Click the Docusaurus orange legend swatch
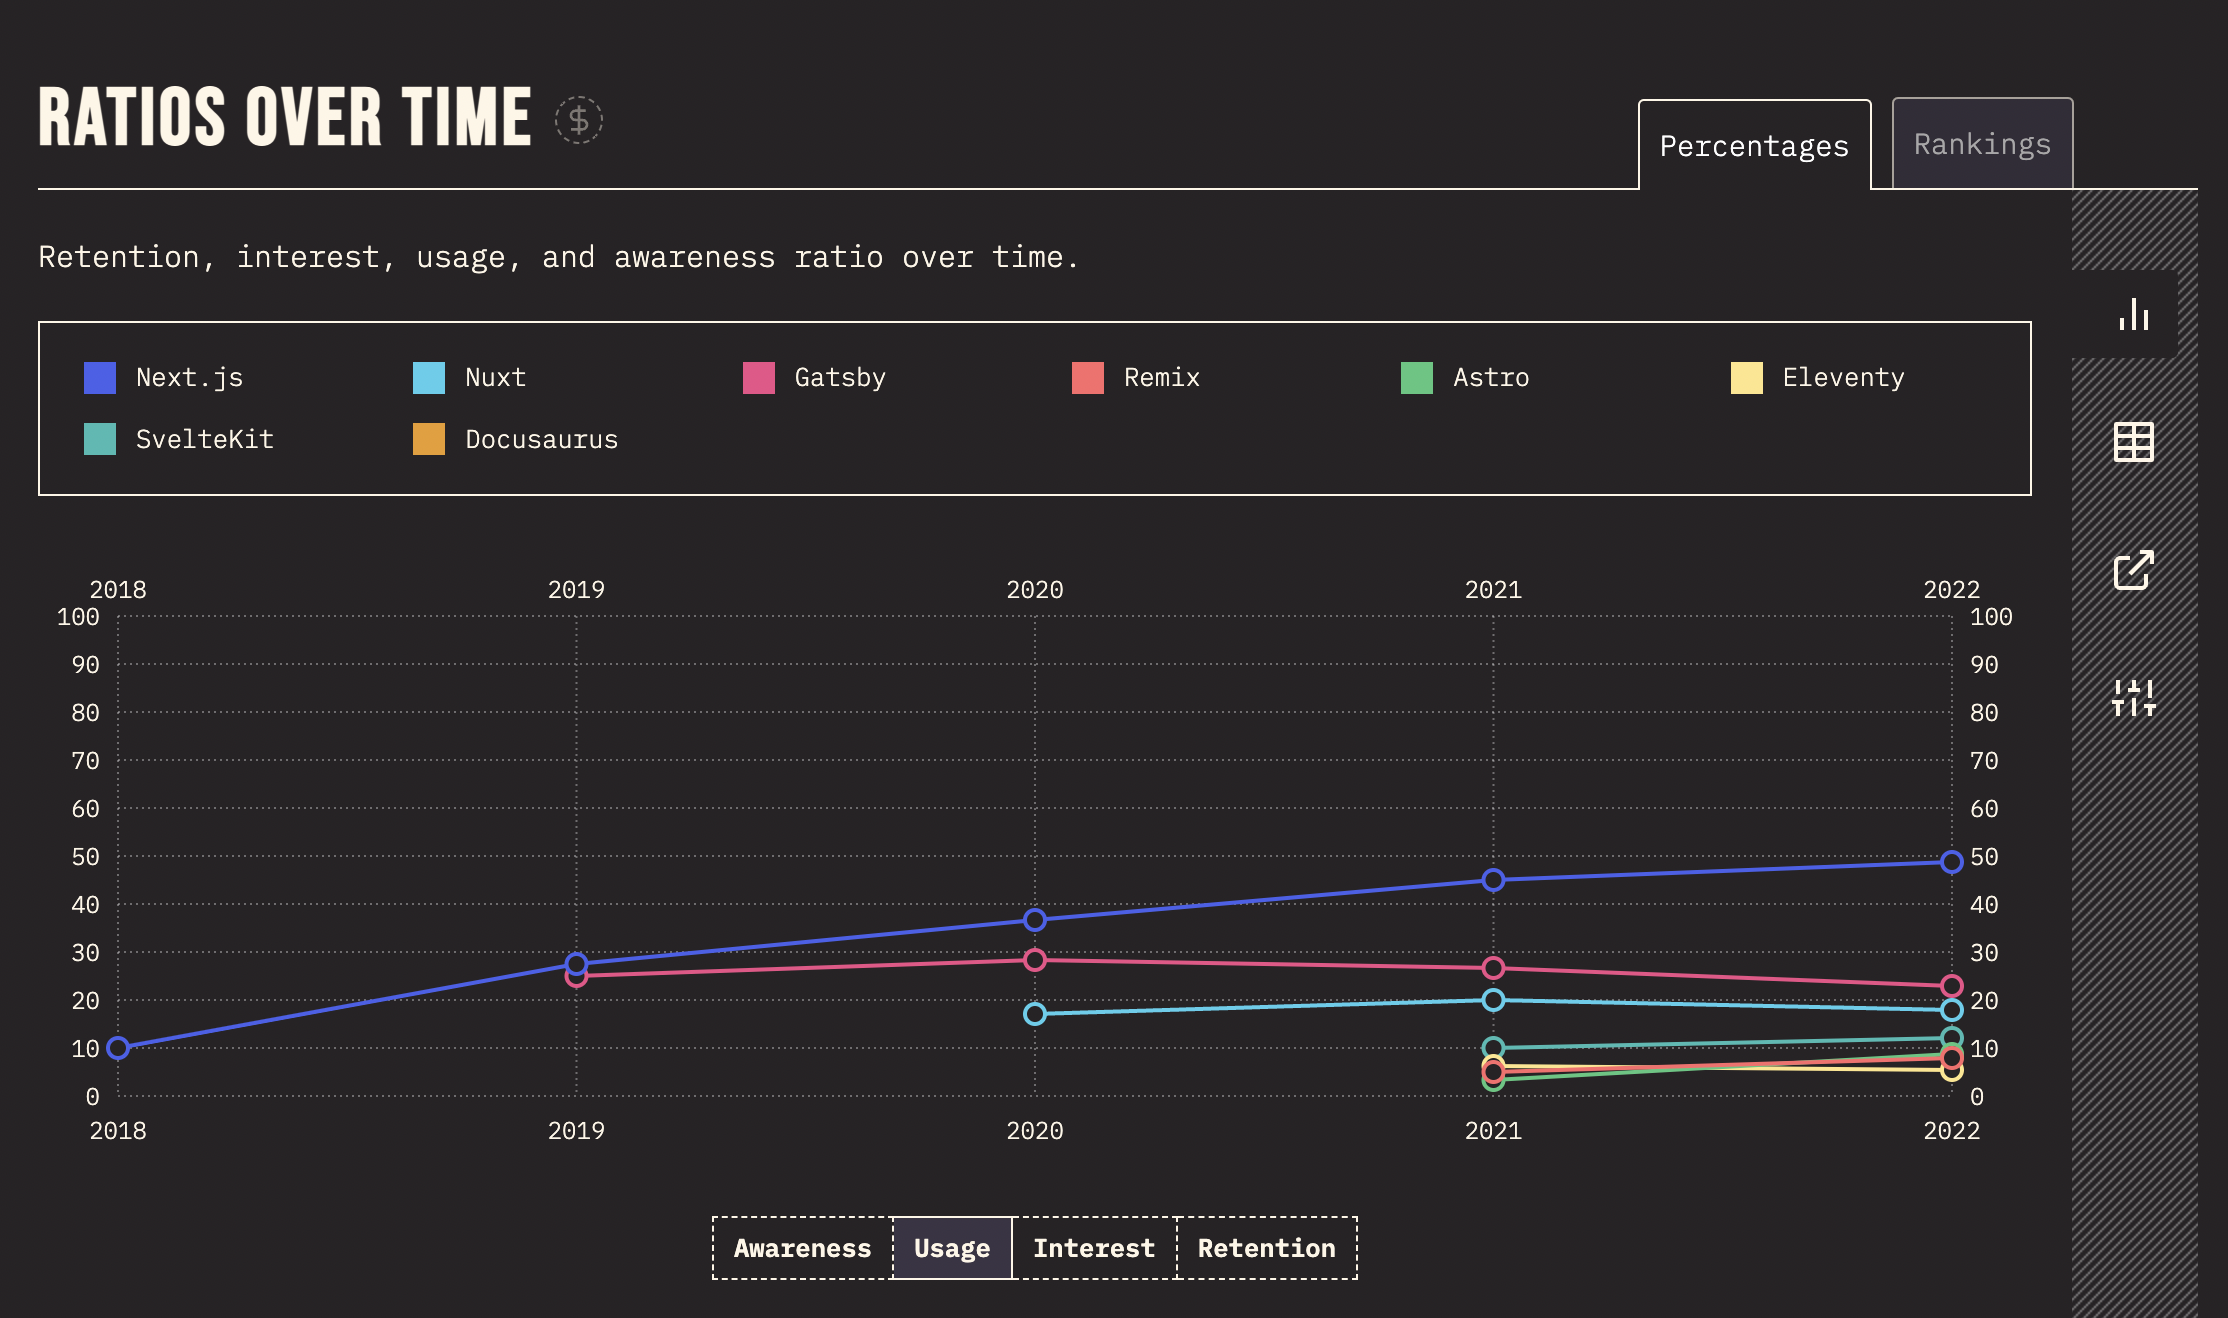Viewport: 2228px width, 1318px height. point(429,439)
